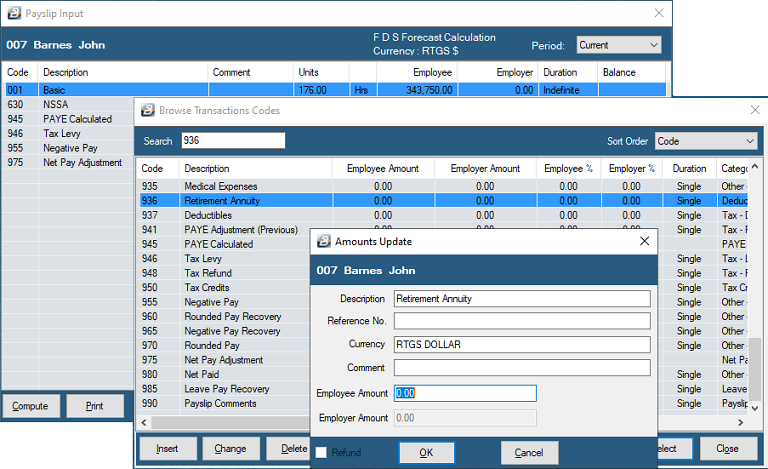
Task: Click down arrow of transactions list scrollbar
Action: point(755,408)
